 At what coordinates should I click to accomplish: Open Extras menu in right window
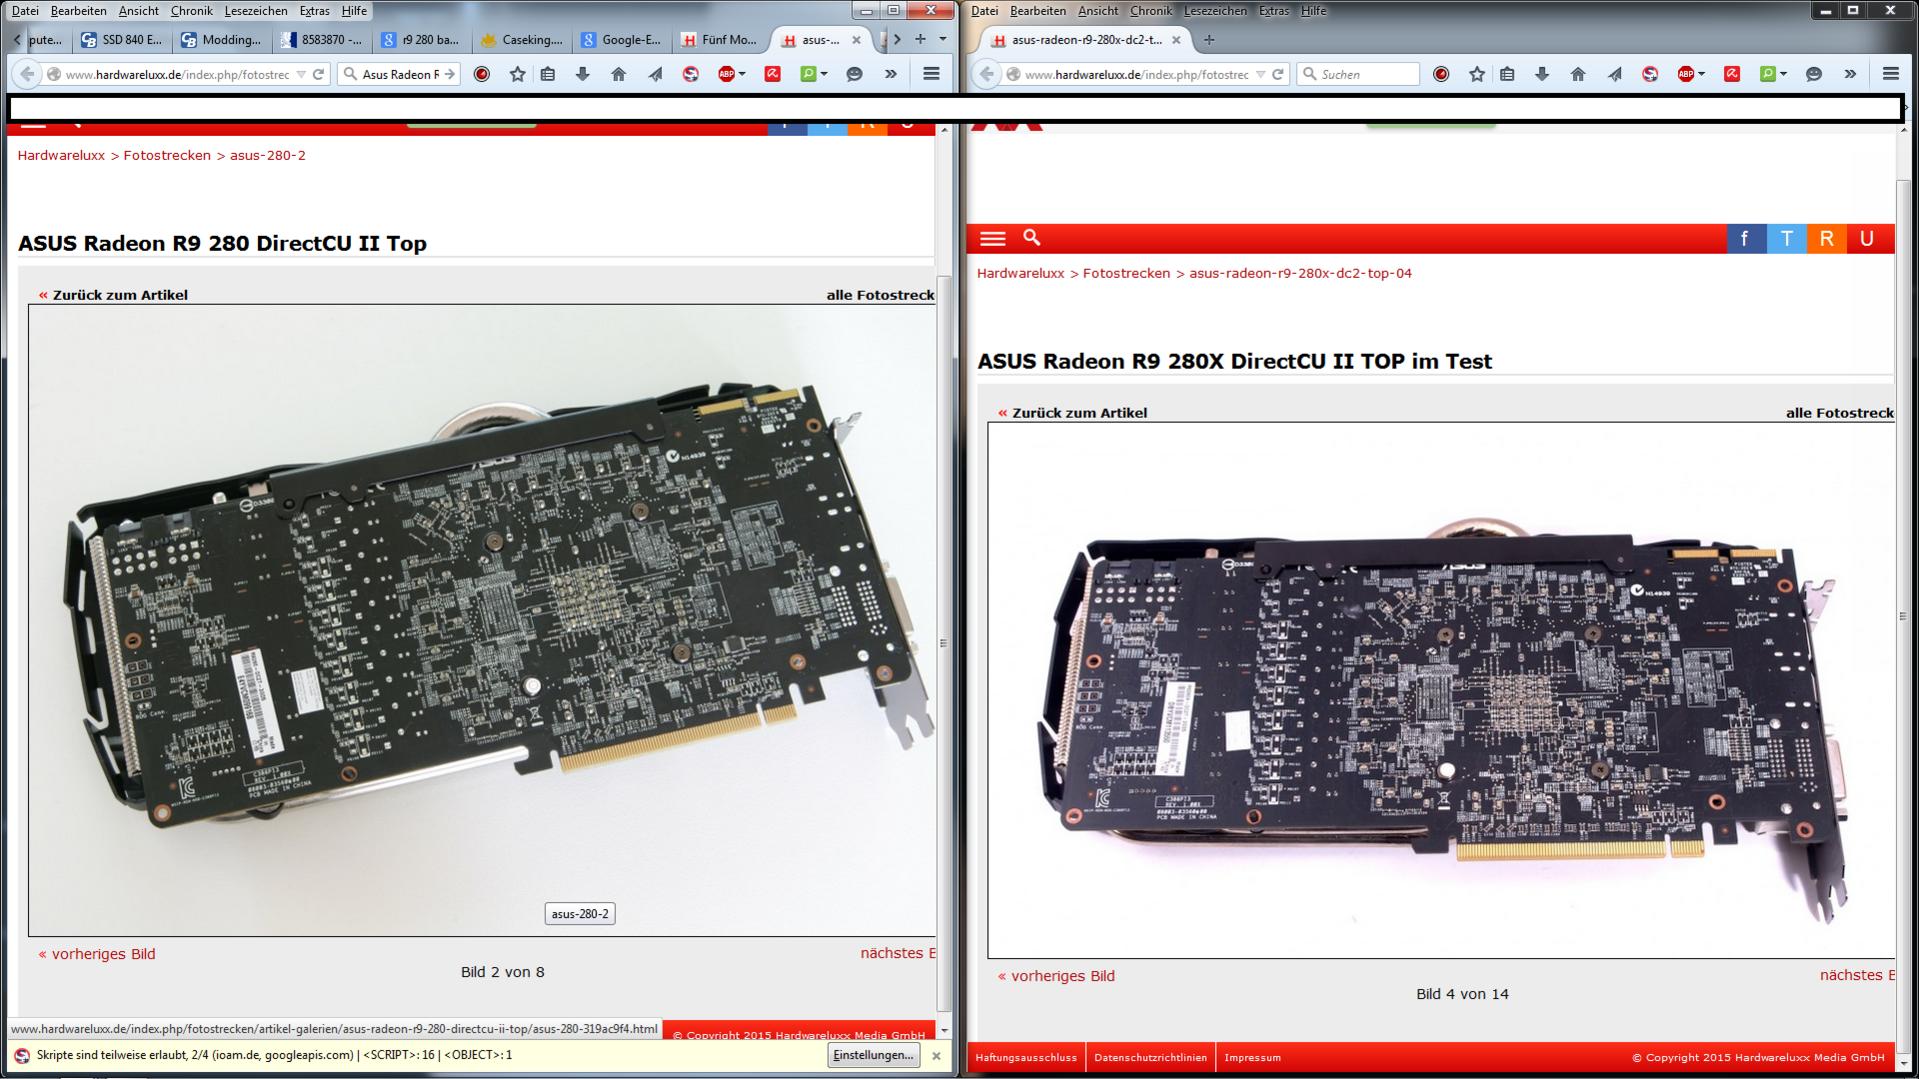1273,11
